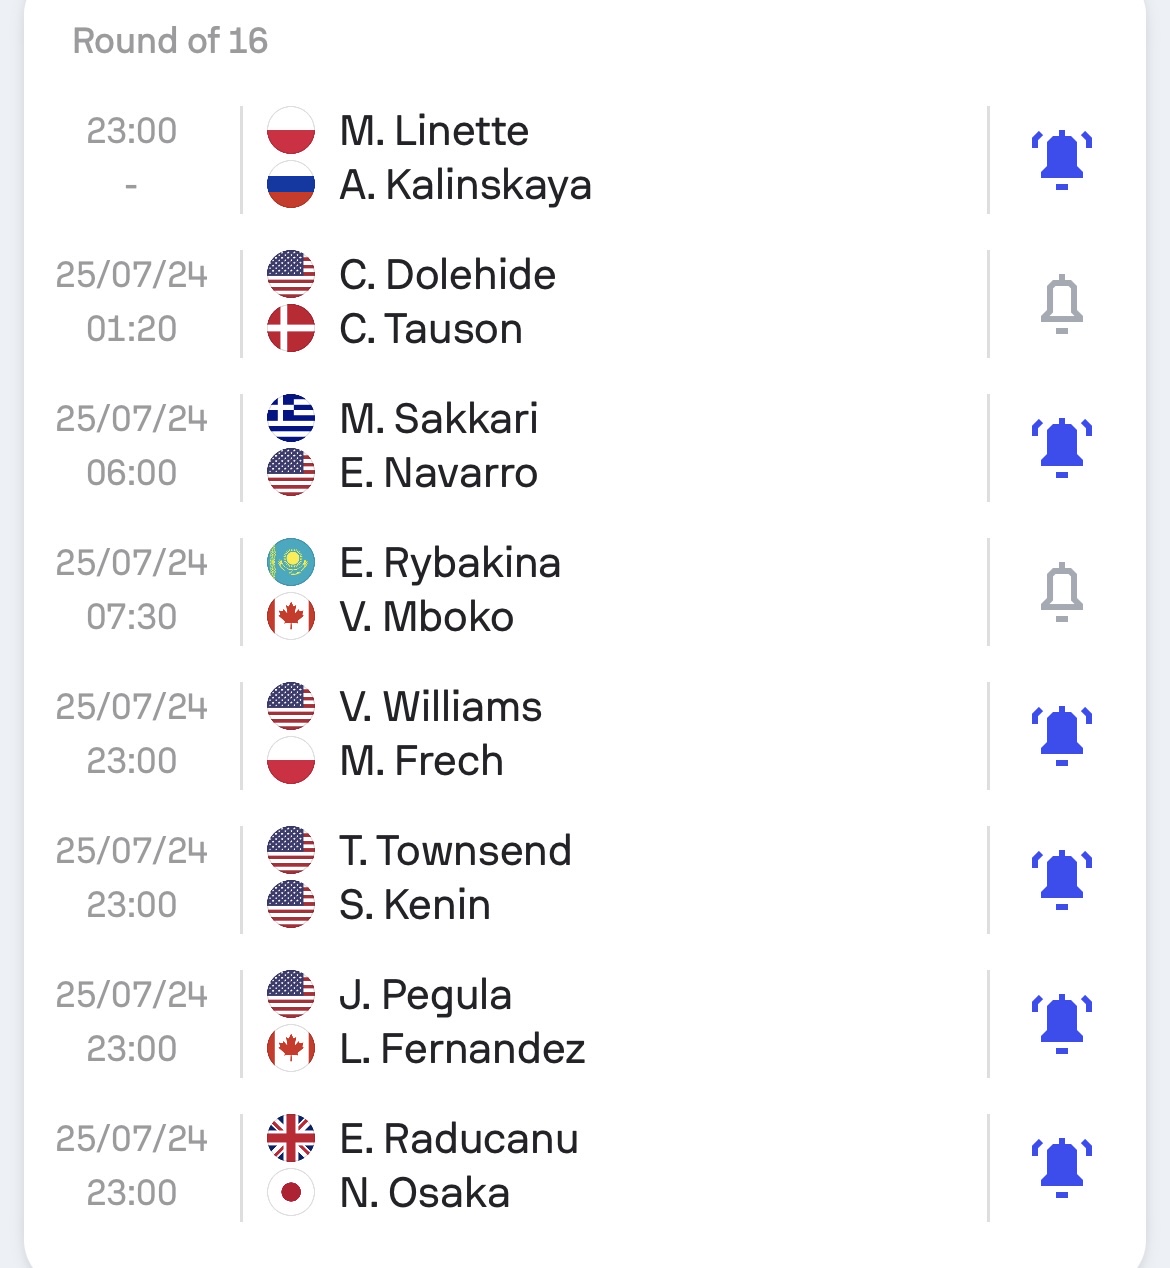Open the T. Townsend match at 23:00
This screenshot has height=1268, width=1170.
[x=585, y=879]
